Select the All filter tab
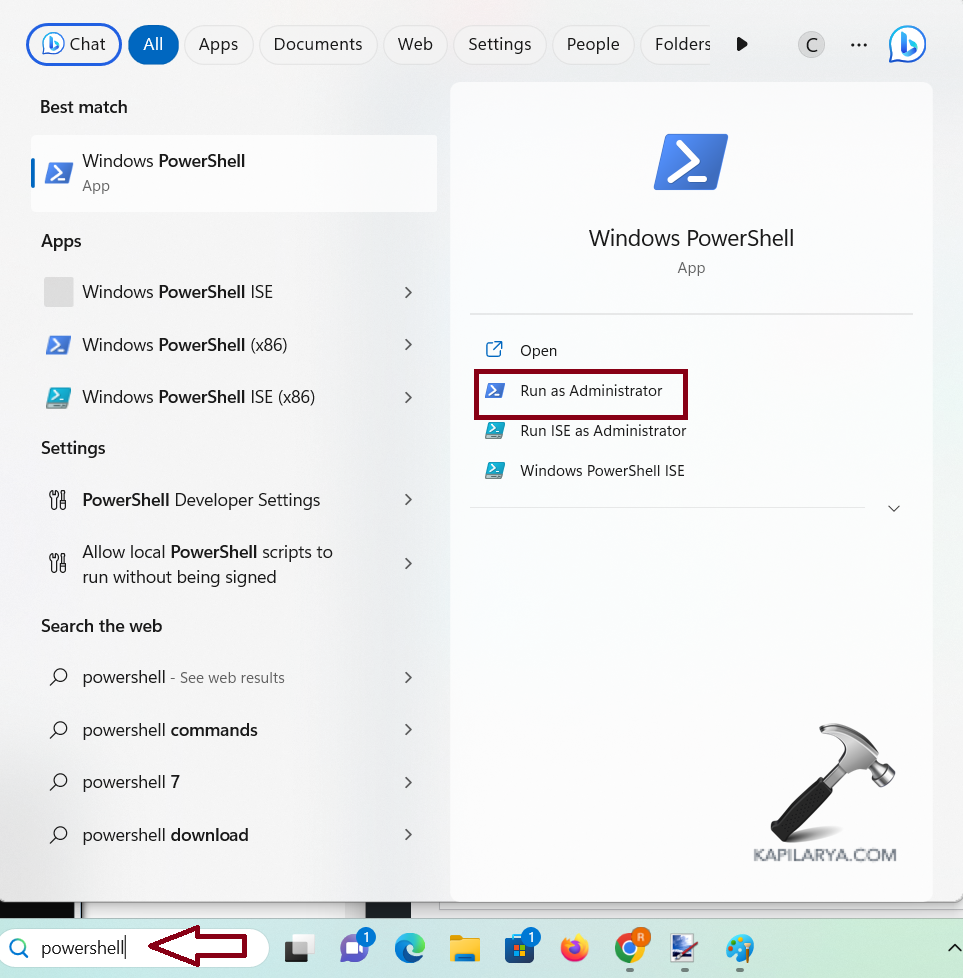 click(153, 44)
